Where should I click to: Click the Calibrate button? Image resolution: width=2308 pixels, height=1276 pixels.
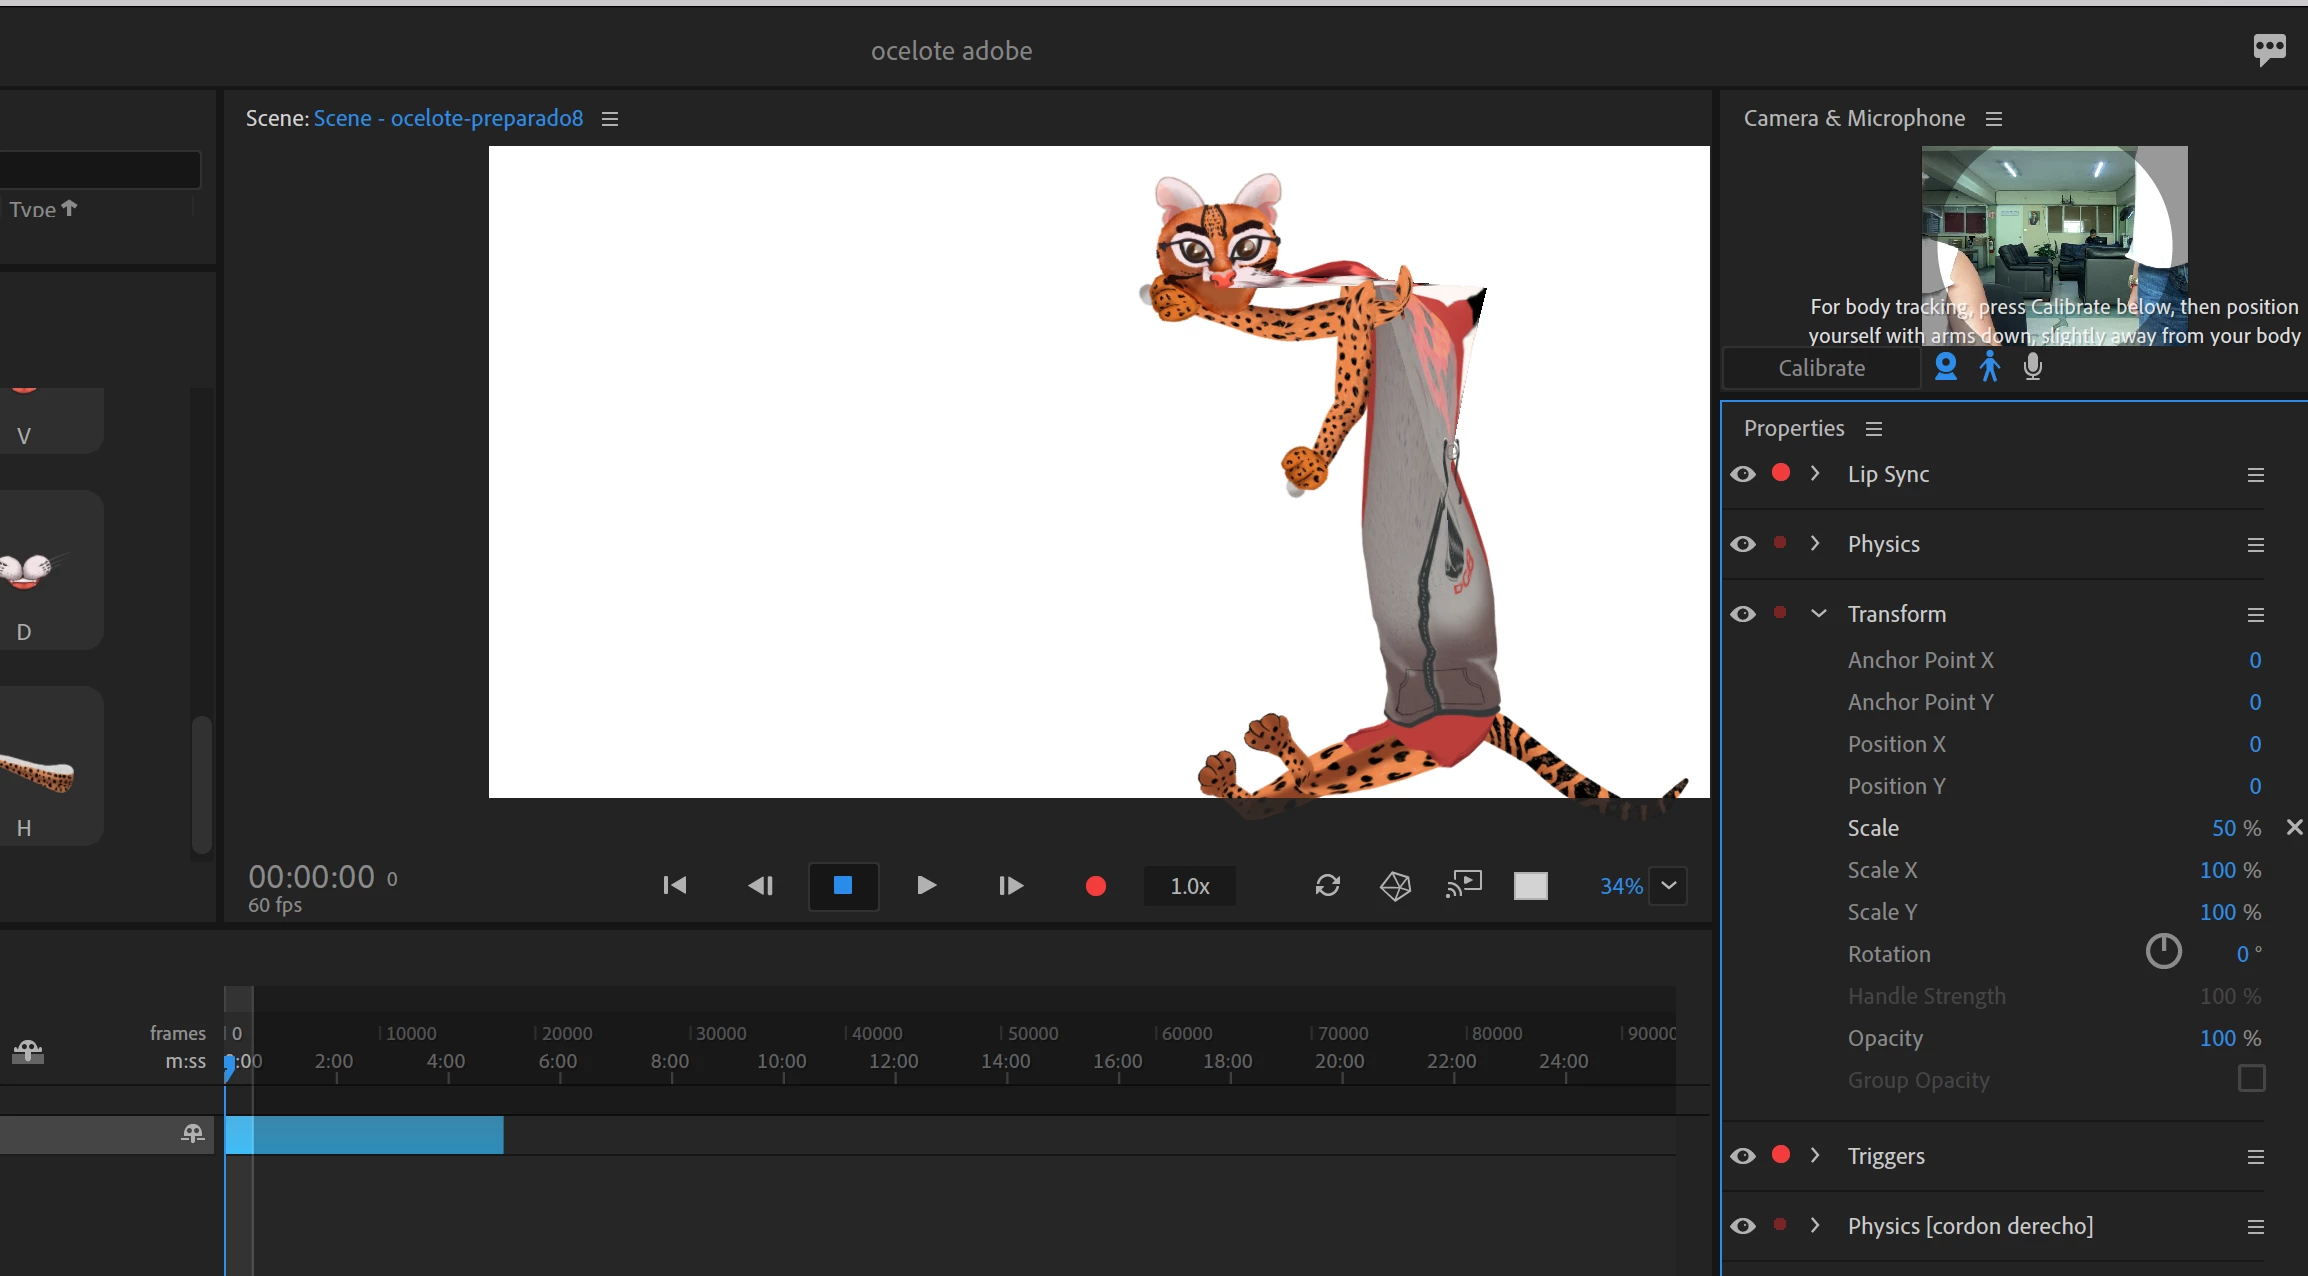click(x=1821, y=368)
